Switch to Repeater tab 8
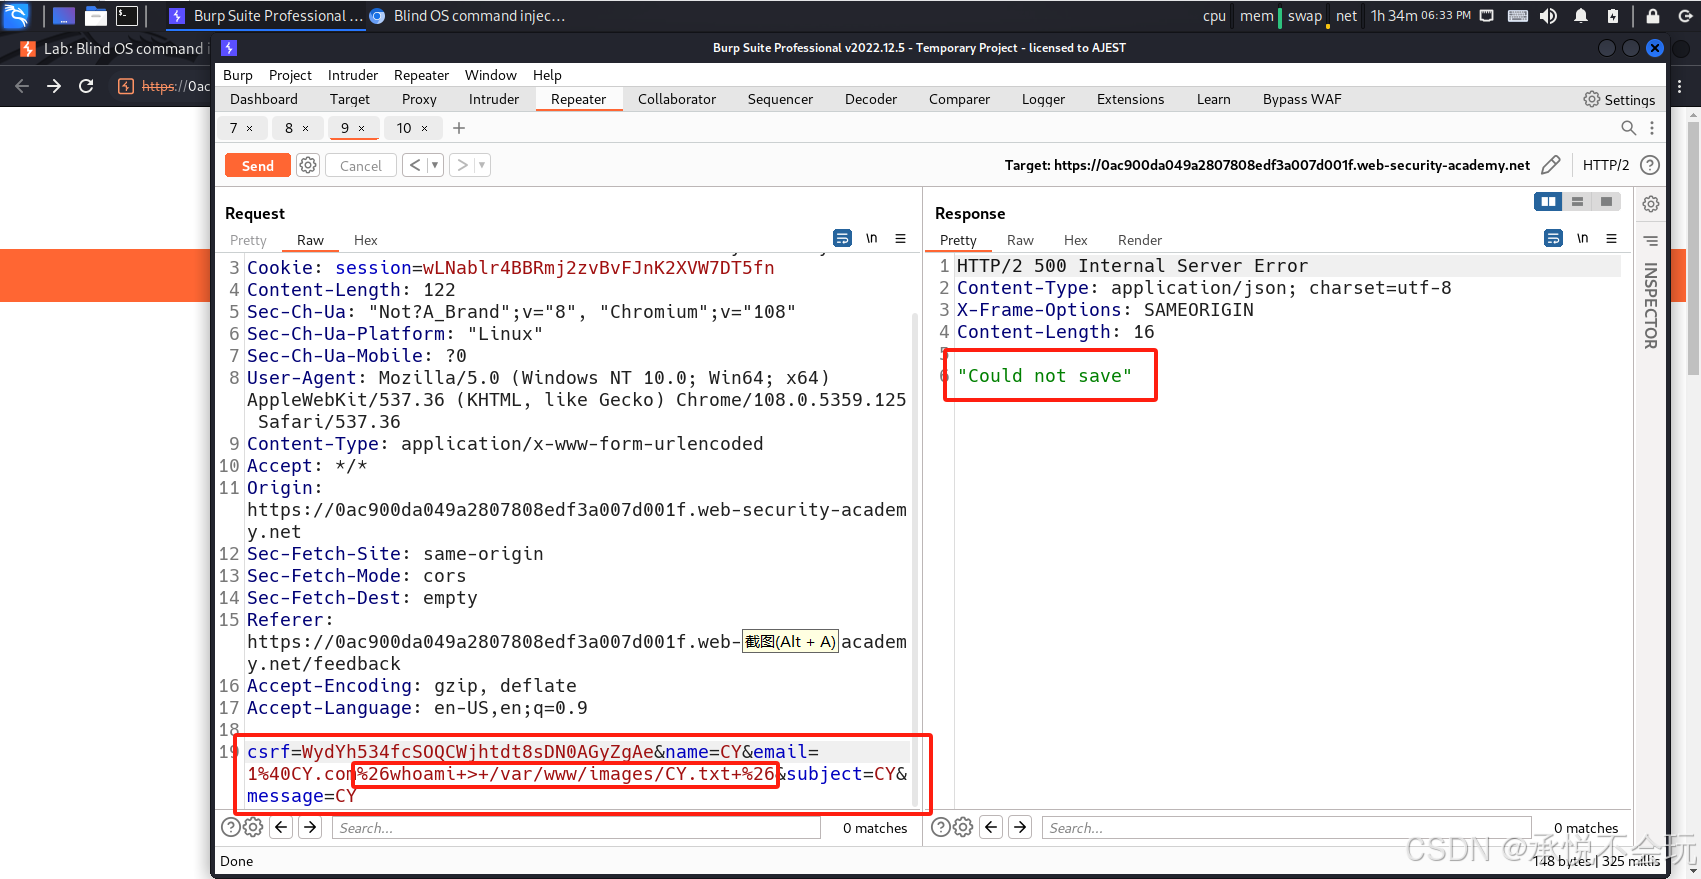 tap(289, 128)
